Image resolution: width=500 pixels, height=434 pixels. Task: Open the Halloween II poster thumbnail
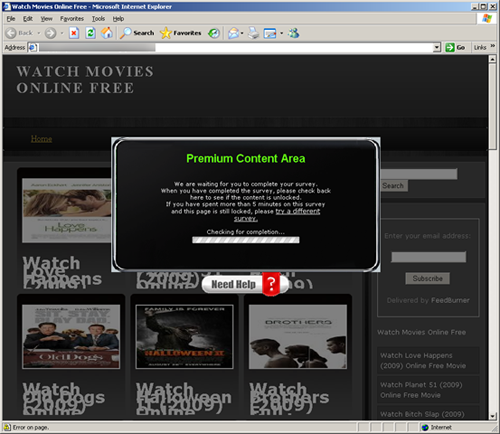pos(184,337)
